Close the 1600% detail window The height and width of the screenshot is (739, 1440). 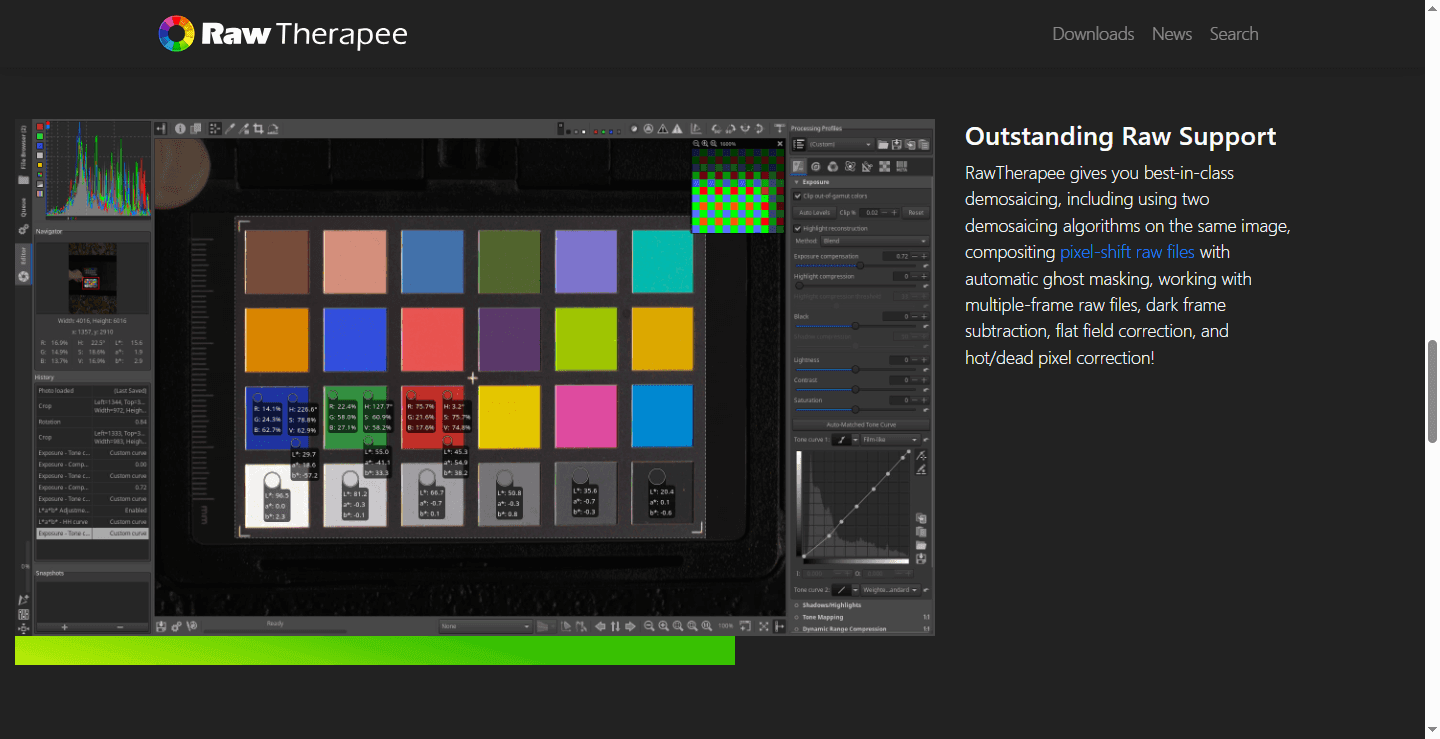(779, 144)
